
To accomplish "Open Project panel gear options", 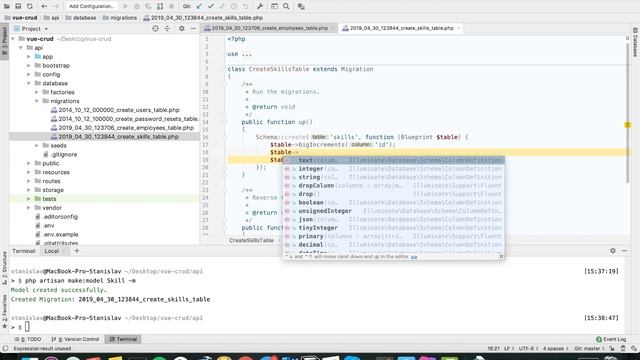I will click(x=182, y=29).
